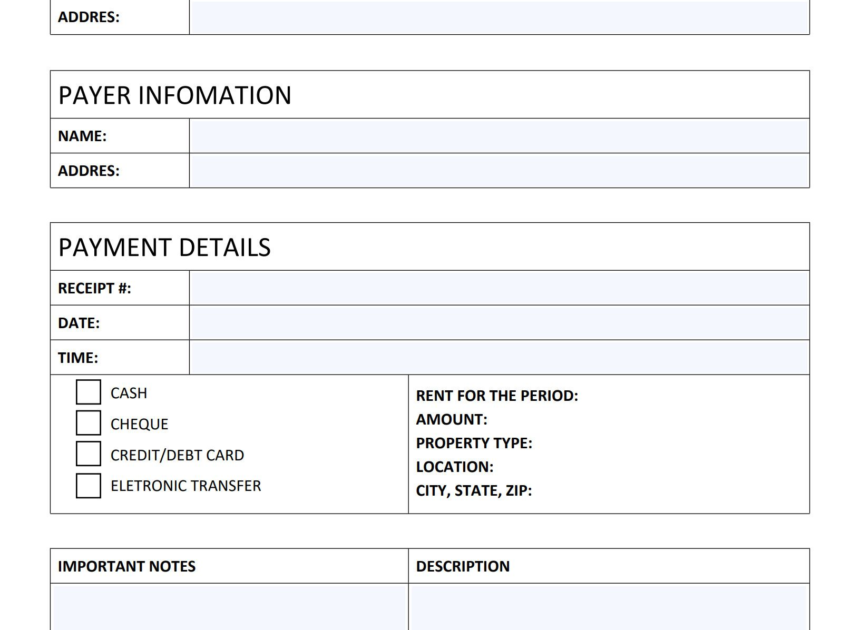
Task: Enable the CREDIT/DEBT CARD checkbox
Action: [x=88, y=453]
